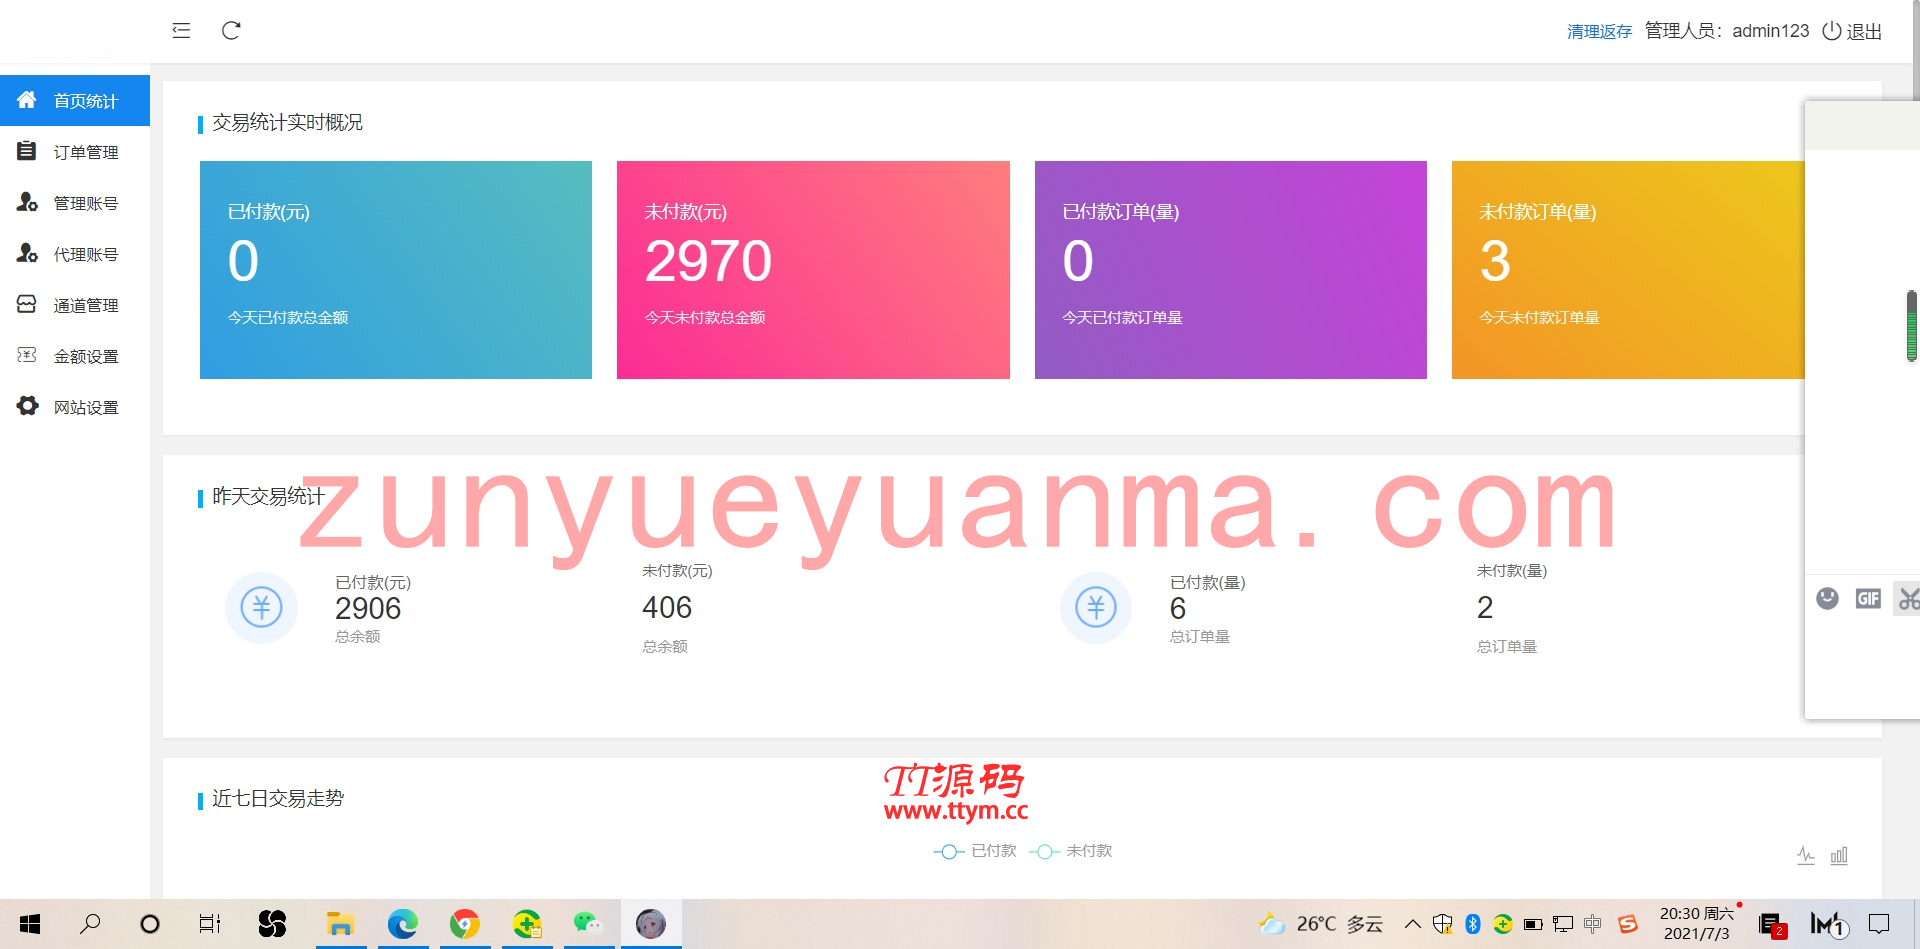Toggle the 中 input language indicator

point(1593,924)
